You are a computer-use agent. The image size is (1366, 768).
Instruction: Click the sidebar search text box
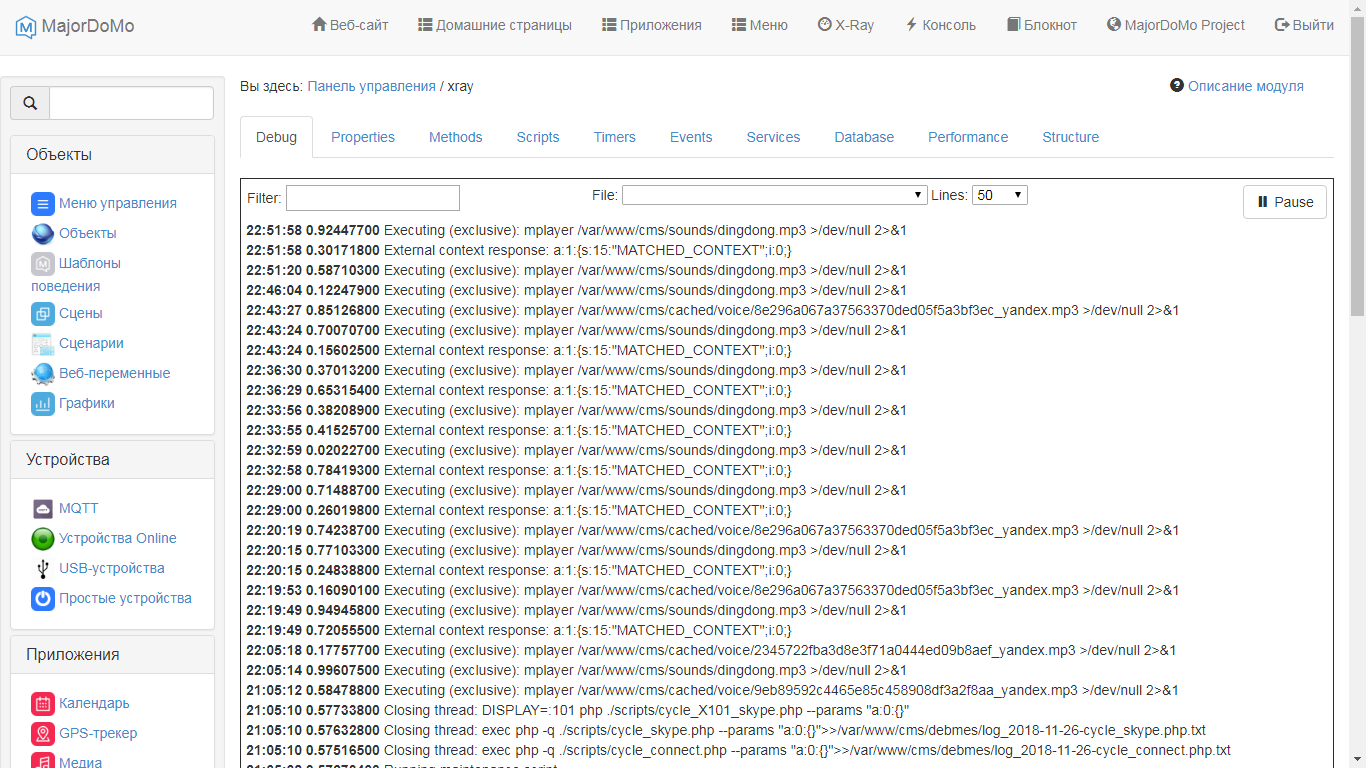(131, 103)
